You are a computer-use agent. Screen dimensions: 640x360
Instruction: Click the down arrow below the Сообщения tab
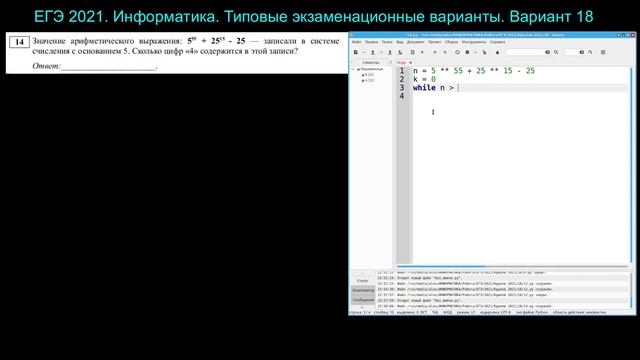point(362,307)
